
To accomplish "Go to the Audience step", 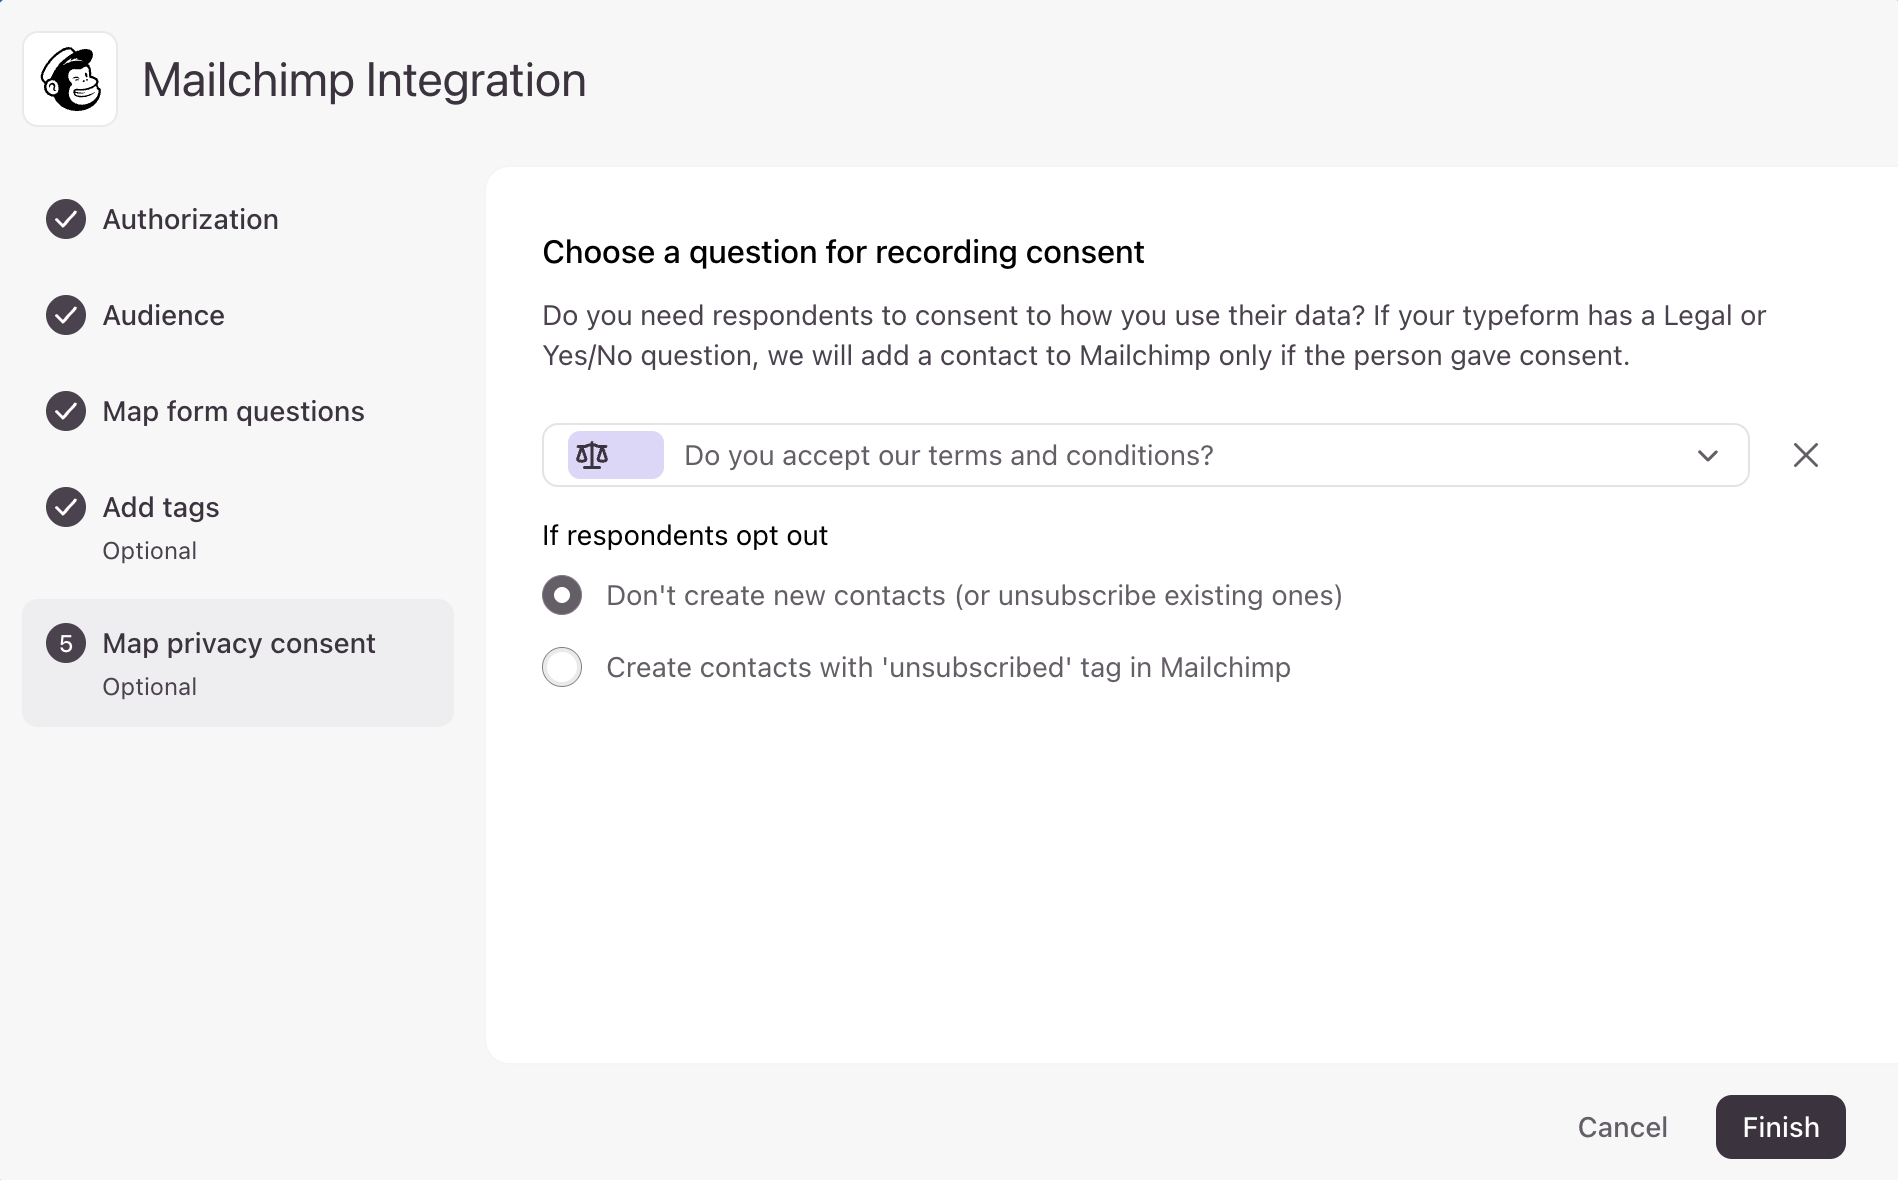I will [164, 315].
